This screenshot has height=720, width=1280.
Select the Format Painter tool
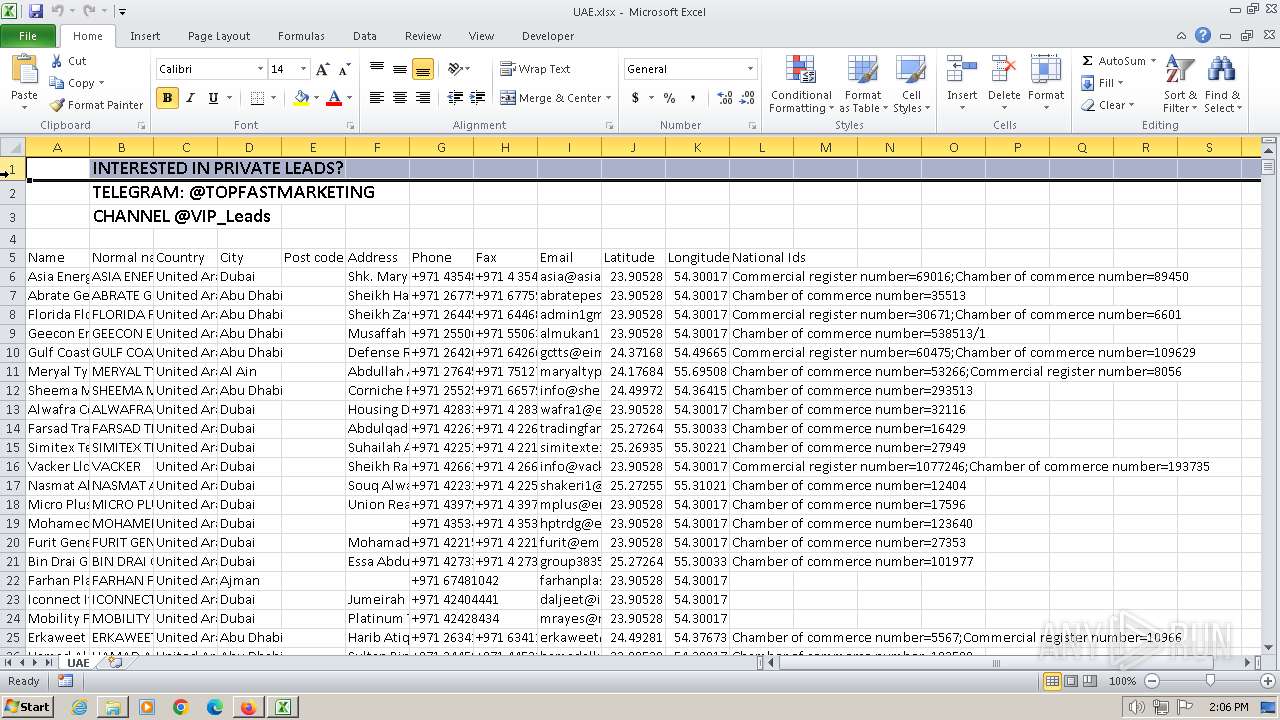point(97,105)
